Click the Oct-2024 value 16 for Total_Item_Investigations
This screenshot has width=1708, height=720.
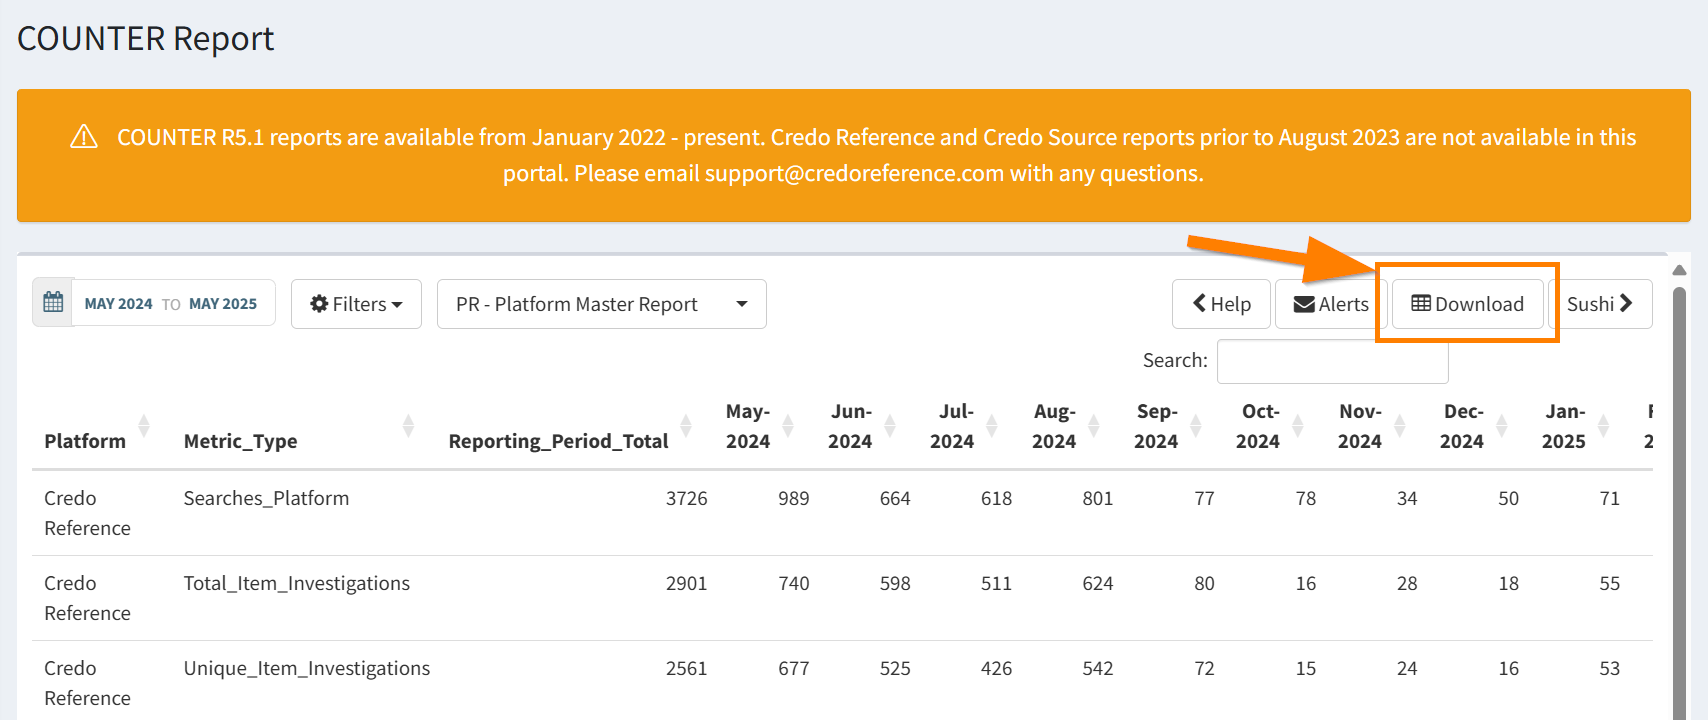coord(1306,583)
